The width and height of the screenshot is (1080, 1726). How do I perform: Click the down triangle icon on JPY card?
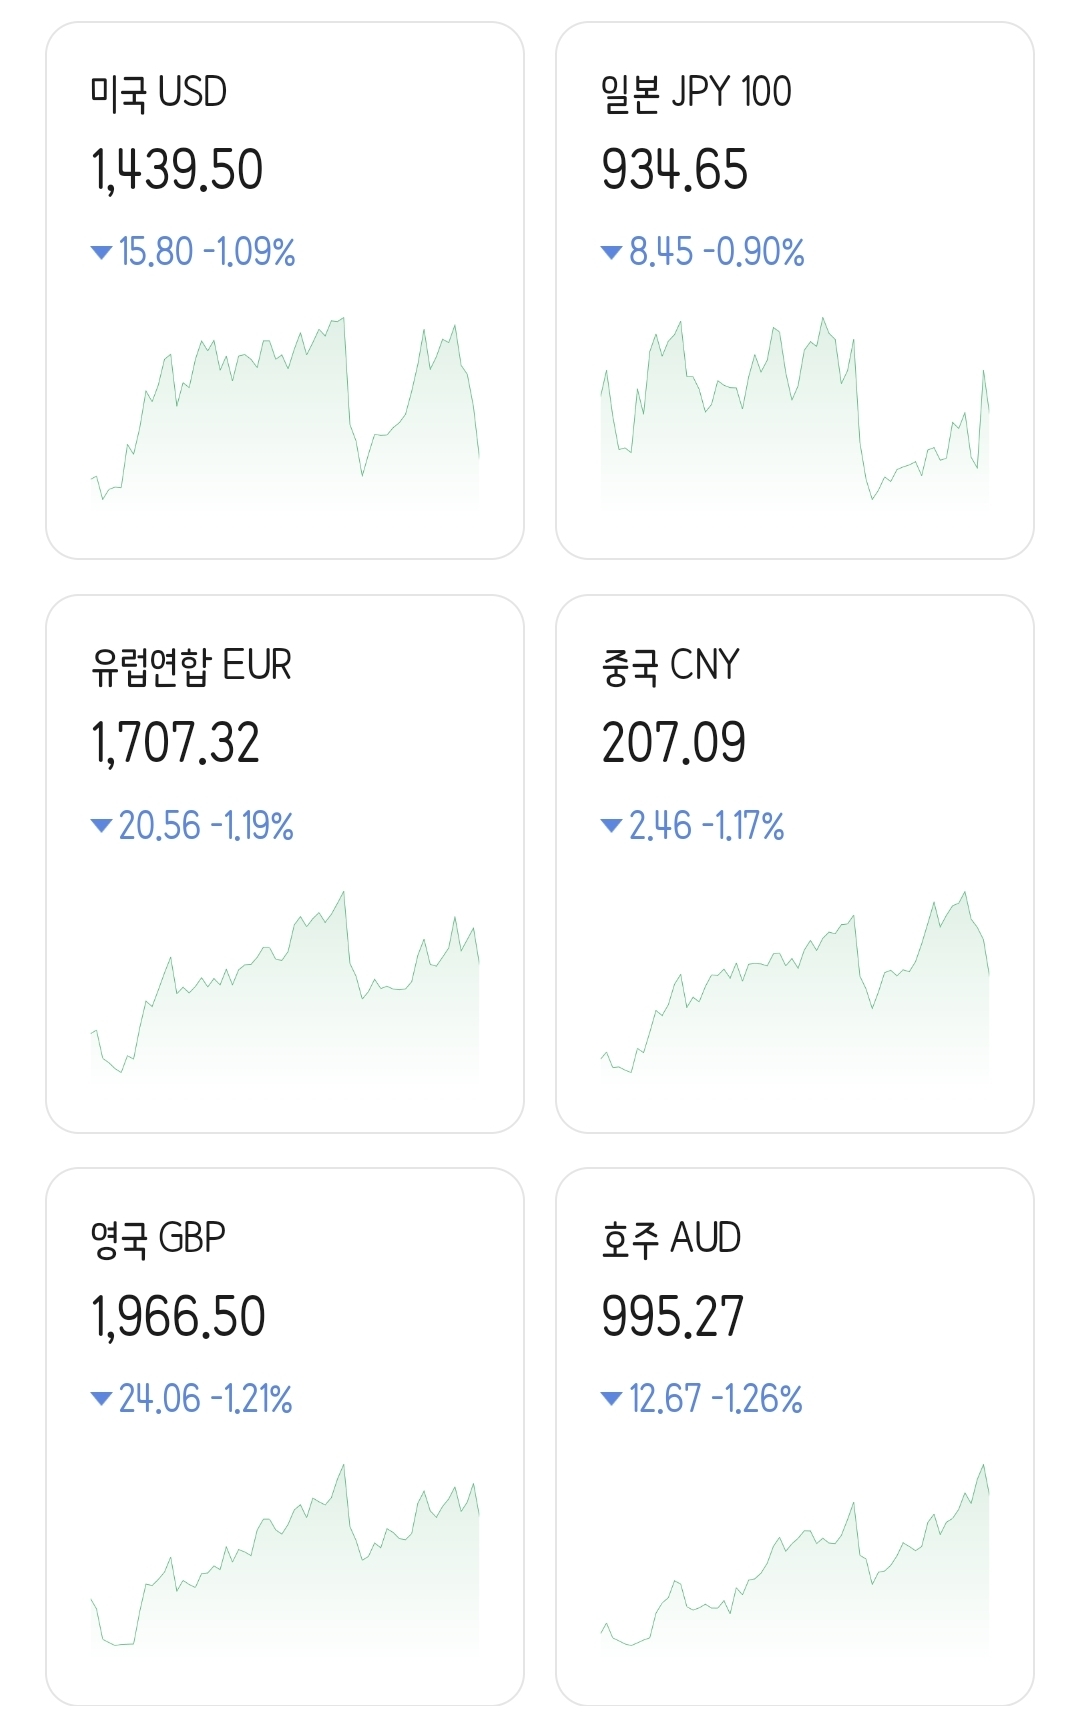click(x=611, y=252)
